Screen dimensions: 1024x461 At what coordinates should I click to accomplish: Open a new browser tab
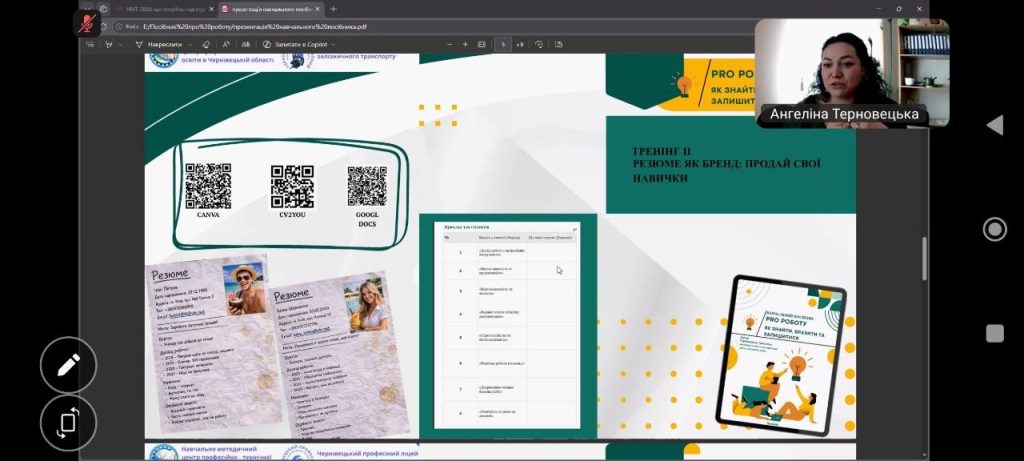(333, 9)
